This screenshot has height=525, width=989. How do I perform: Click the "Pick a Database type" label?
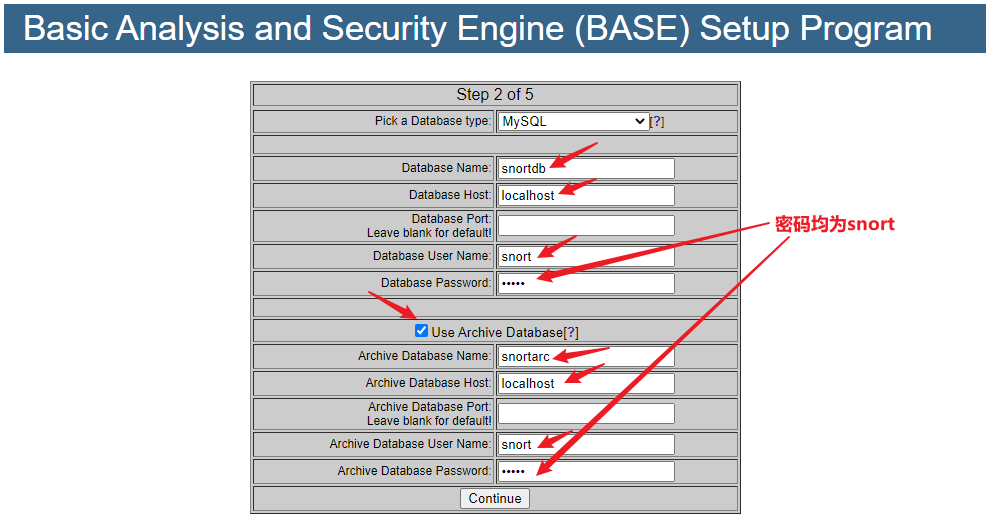coord(433,121)
